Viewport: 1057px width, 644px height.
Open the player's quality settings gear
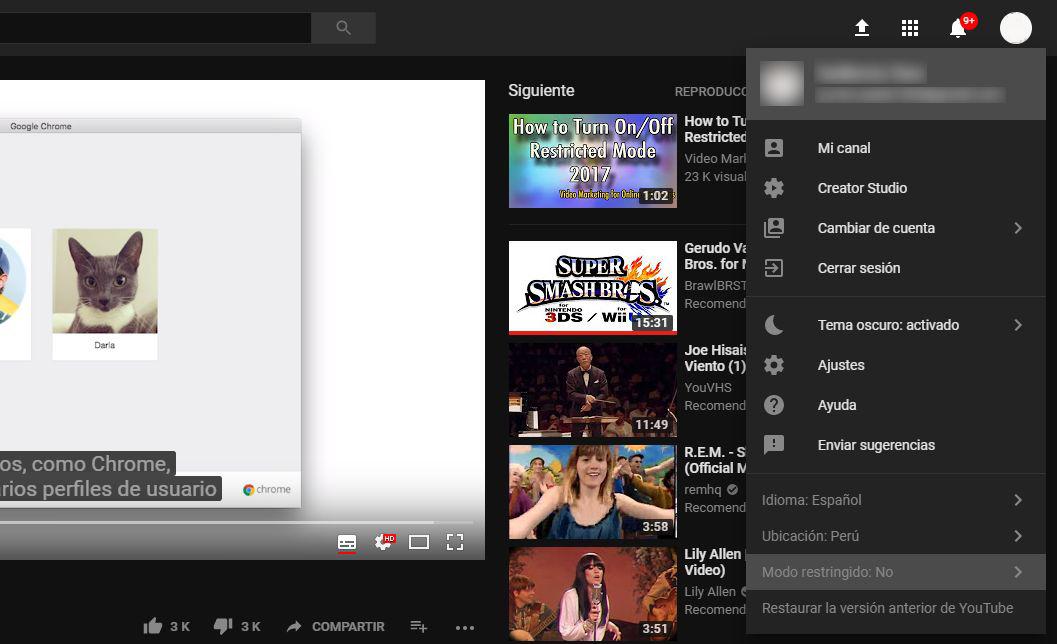[383, 542]
